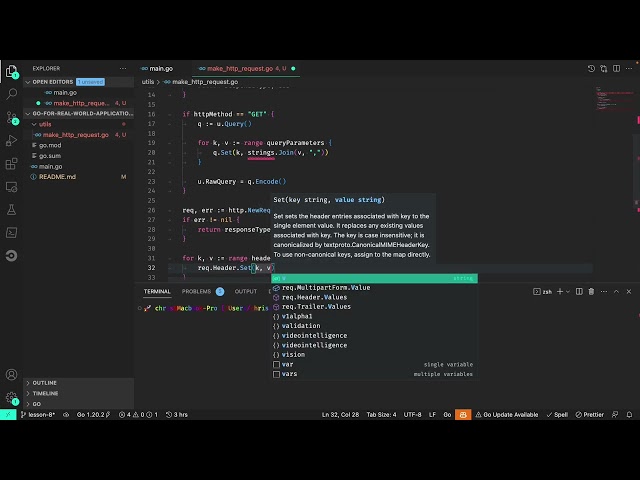This screenshot has width=640, height=480.
Task: Open the remote window indicator in status bar
Action: click(8, 415)
